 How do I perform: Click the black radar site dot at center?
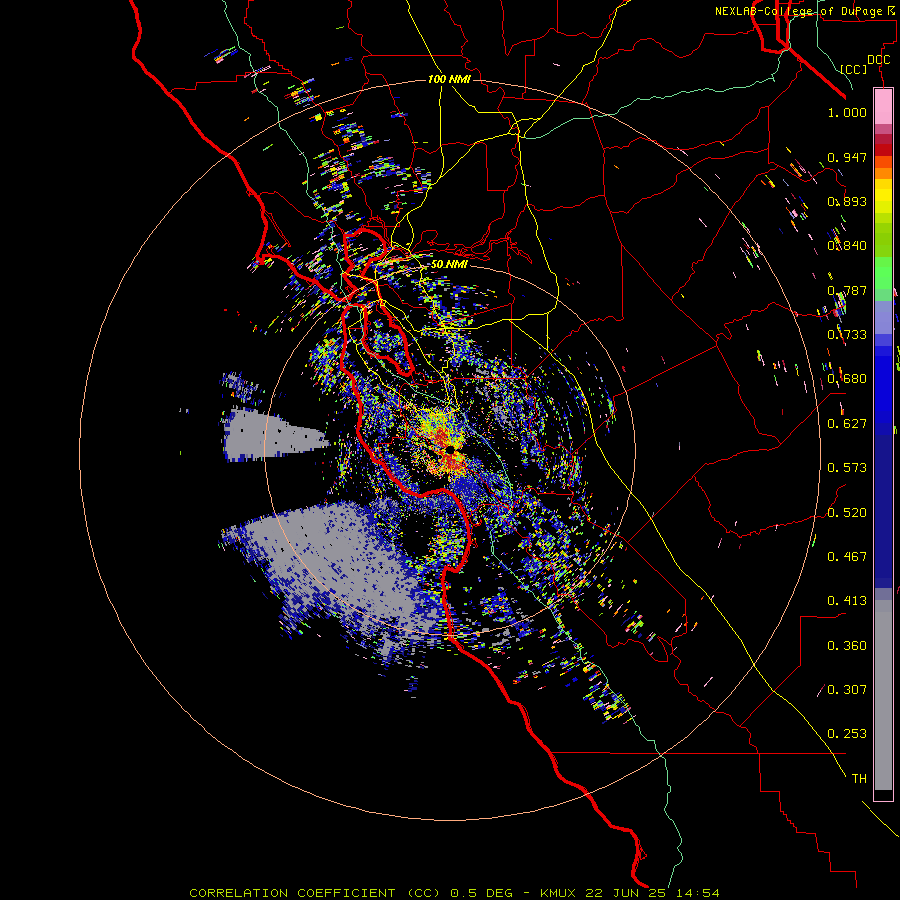click(x=450, y=450)
